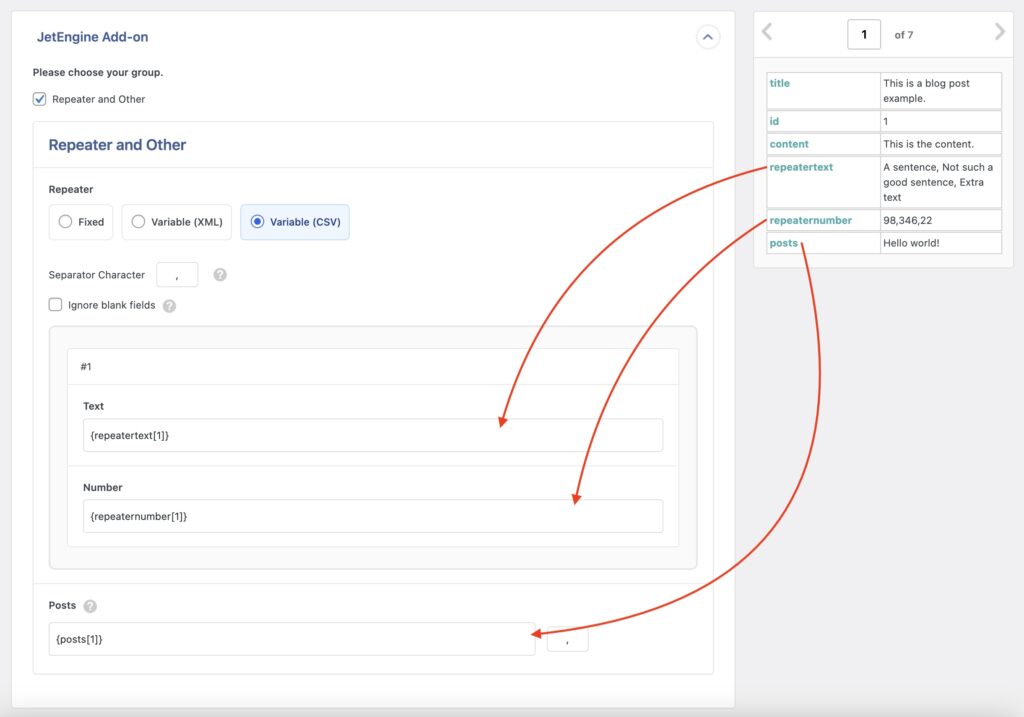The height and width of the screenshot is (717, 1024).
Task: Open help icon beside Ignore blank fields
Action: pyautogui.click(x=169, y=306)
